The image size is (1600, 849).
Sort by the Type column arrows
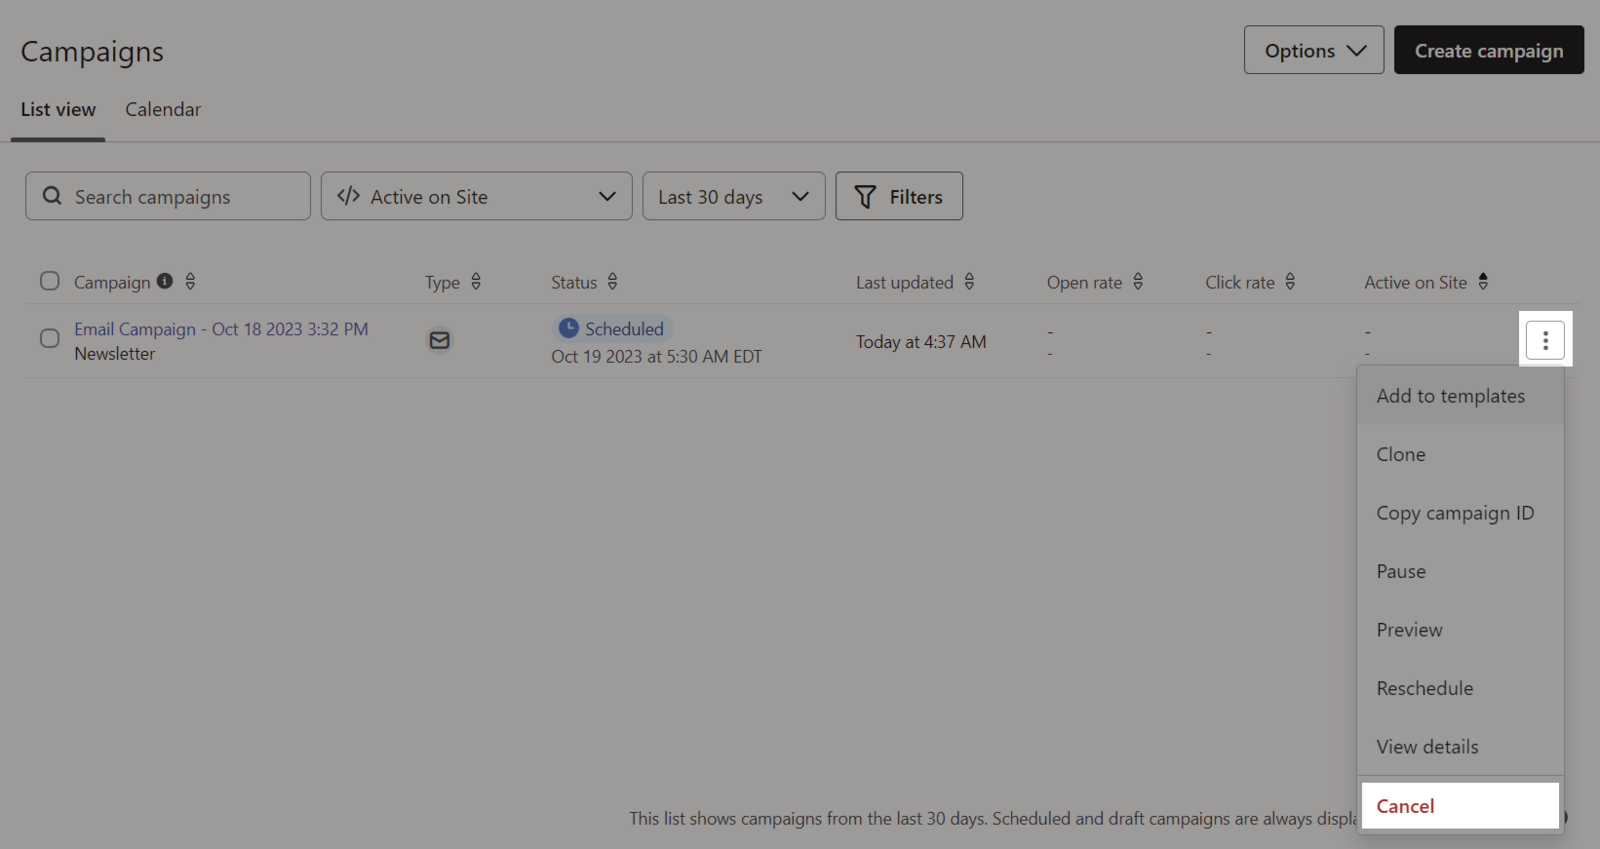point(476,282)
